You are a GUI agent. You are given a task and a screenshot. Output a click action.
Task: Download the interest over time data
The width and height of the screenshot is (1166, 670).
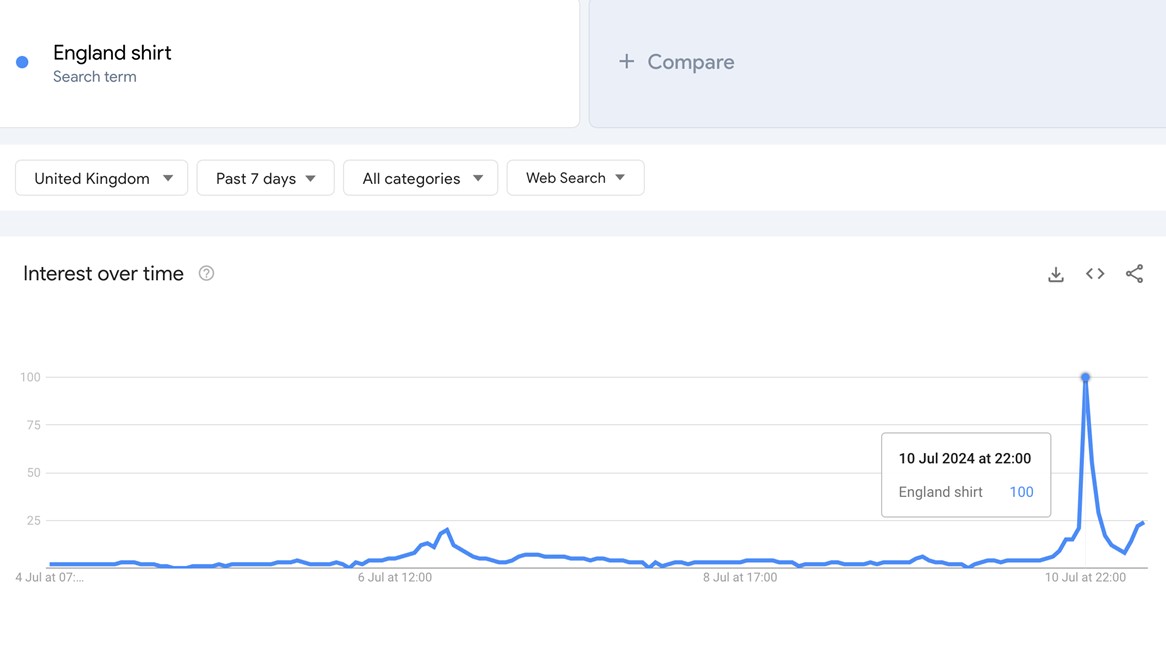tap(1056, 274)
